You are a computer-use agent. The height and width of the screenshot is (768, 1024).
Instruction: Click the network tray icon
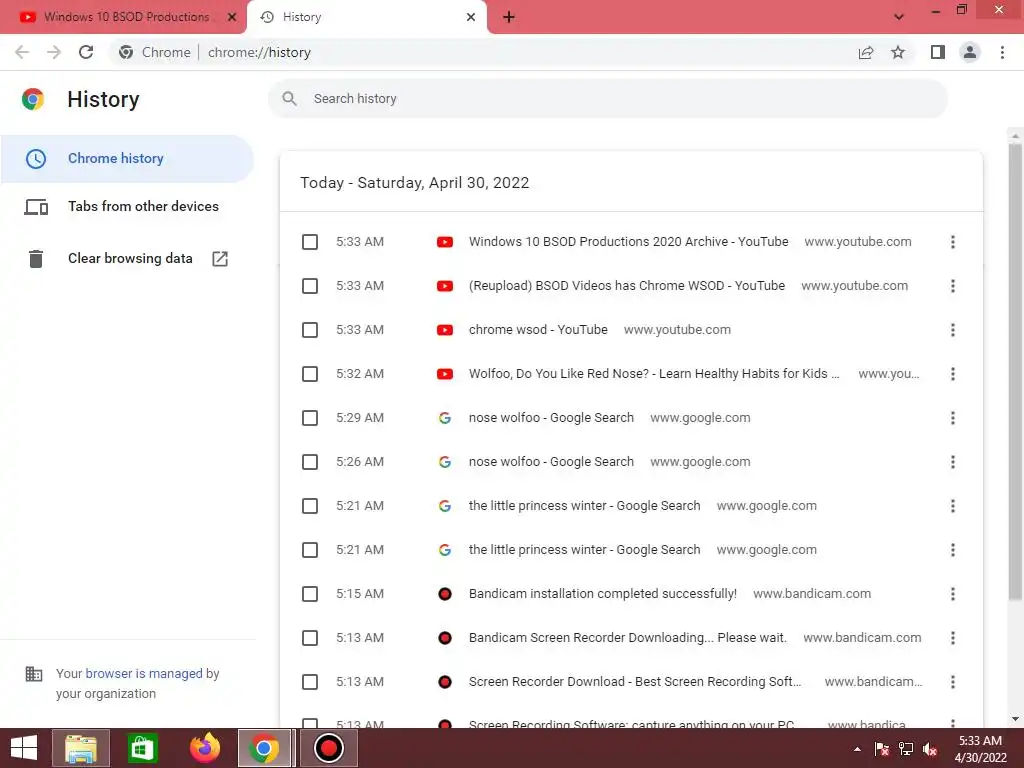click(x=906, y=749)
